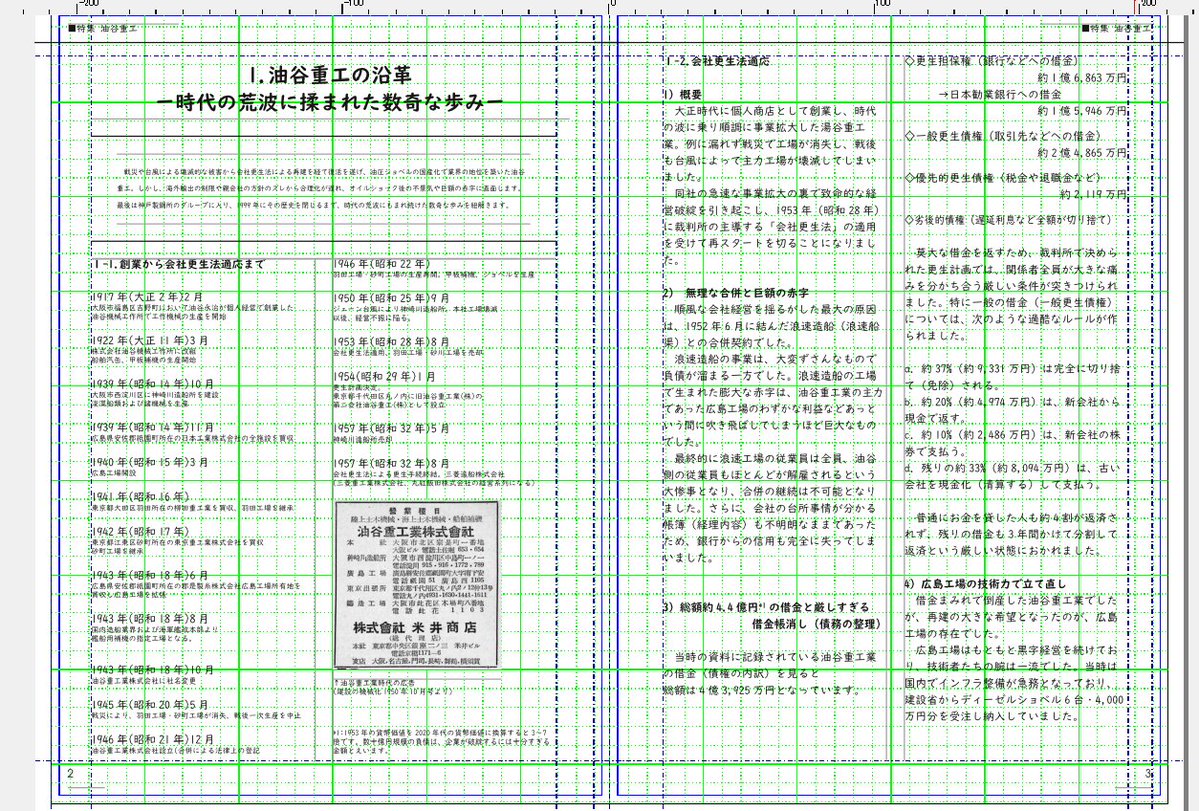Screen dimensions: 1199x811
Task: Click the line '借金帳消し(債務の整理)'
Action: [816, 624]
